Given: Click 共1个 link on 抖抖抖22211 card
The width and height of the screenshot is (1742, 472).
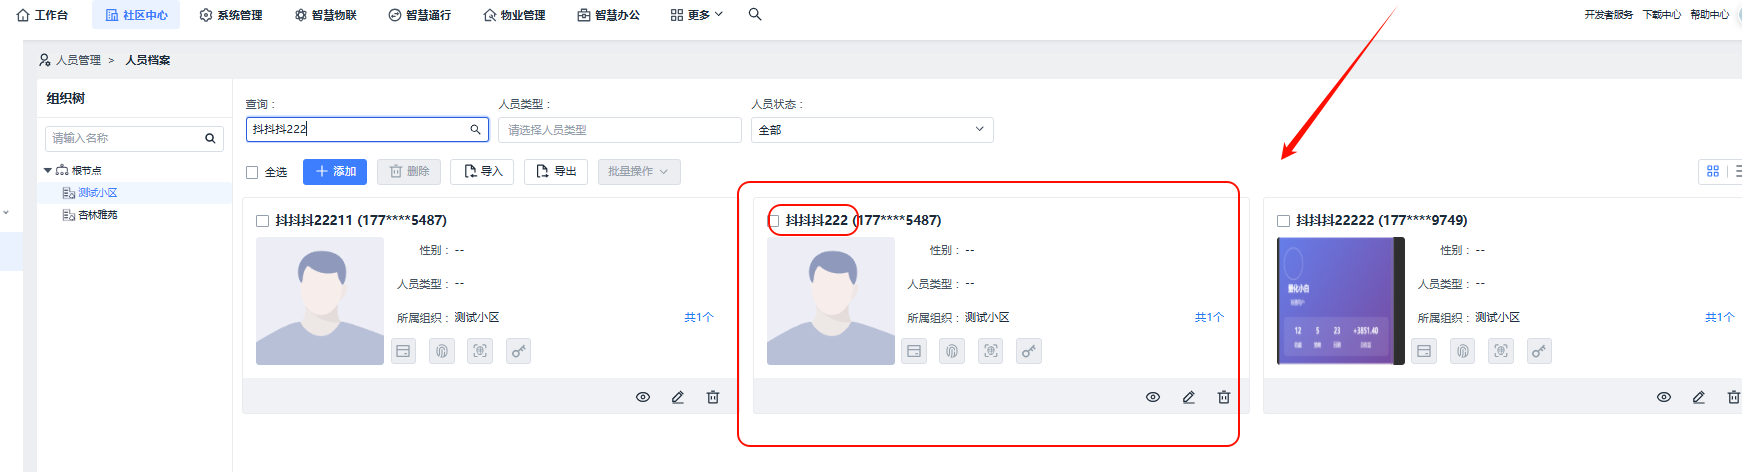Looking at the screenshot, I should point(699,317).
